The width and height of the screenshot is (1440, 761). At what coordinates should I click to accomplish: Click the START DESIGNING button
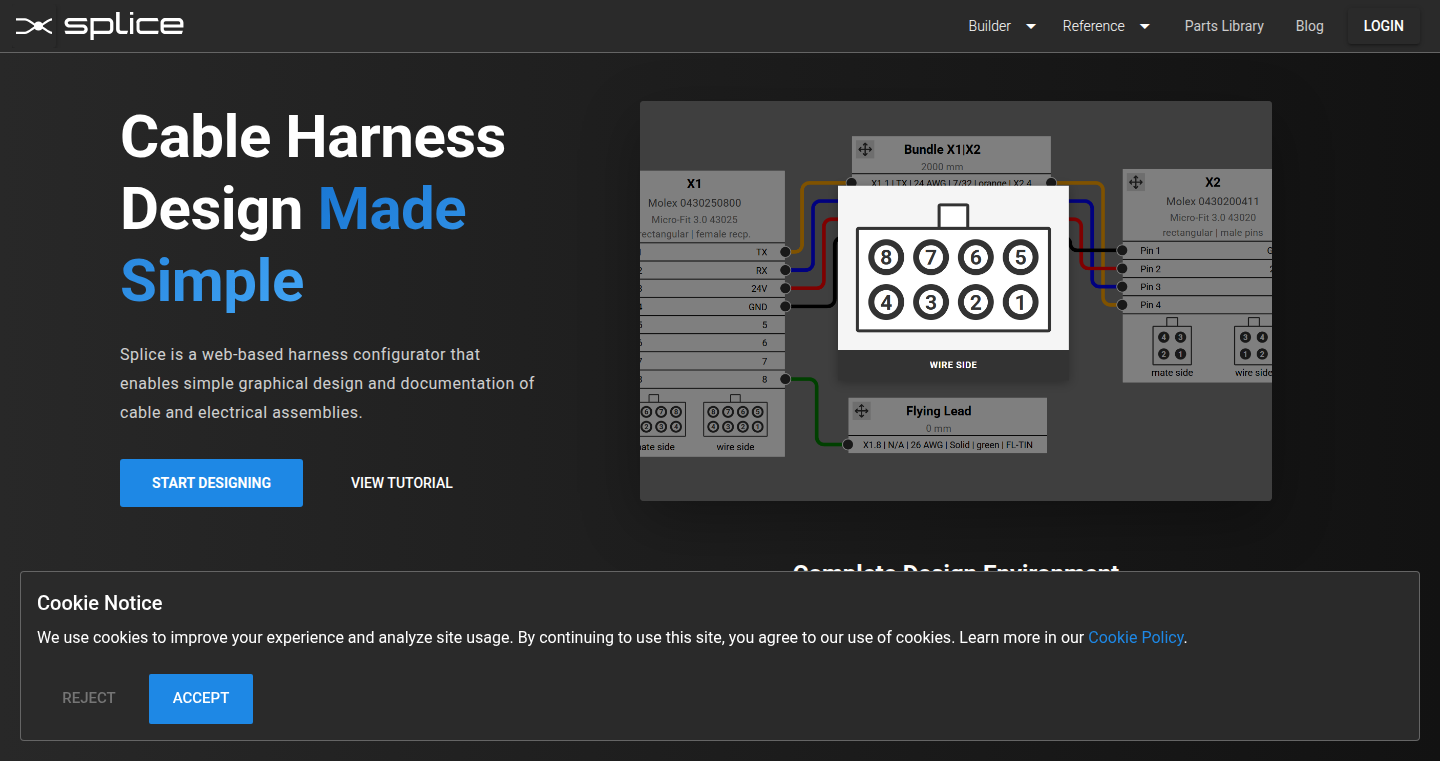211,483
